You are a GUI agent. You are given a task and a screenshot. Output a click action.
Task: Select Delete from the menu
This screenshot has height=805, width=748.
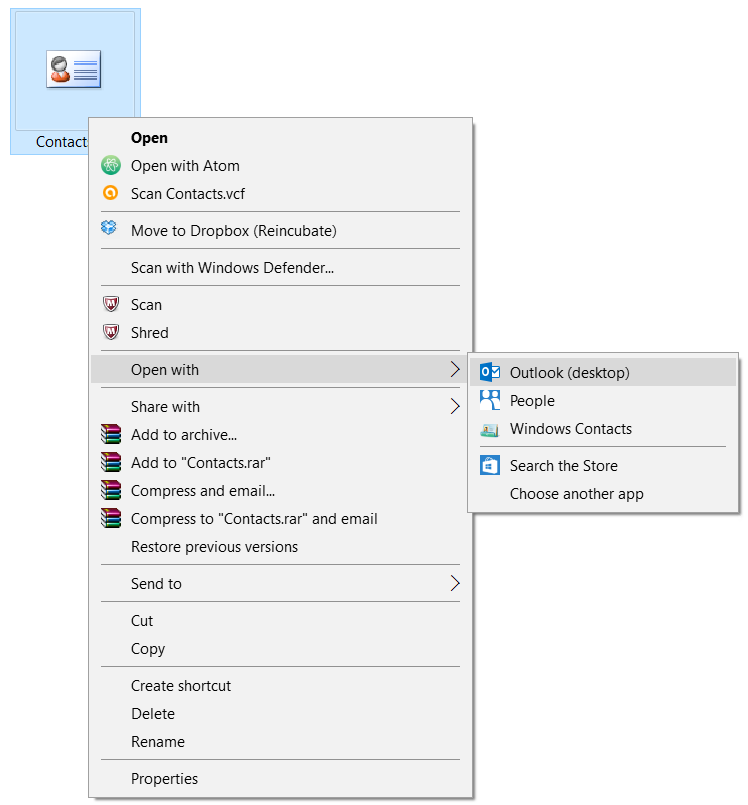pyautogui.click(x=280, y=713)
